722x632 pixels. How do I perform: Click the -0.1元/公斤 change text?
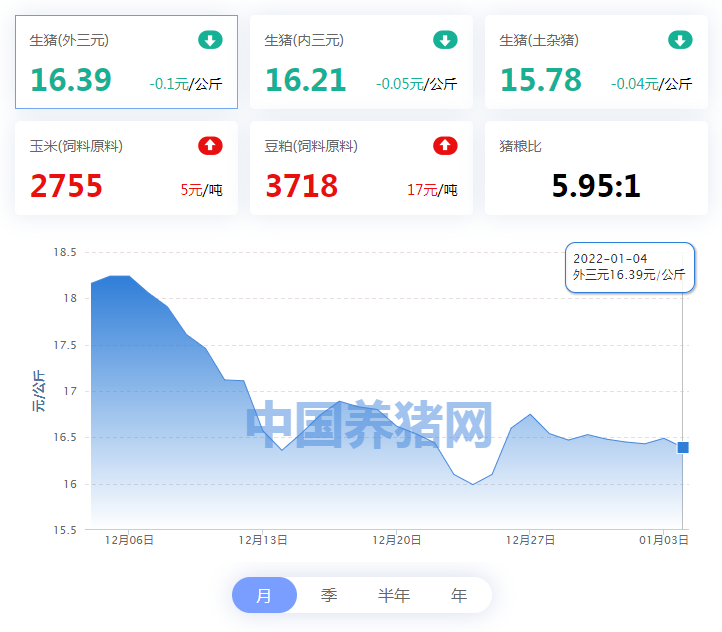186,84
